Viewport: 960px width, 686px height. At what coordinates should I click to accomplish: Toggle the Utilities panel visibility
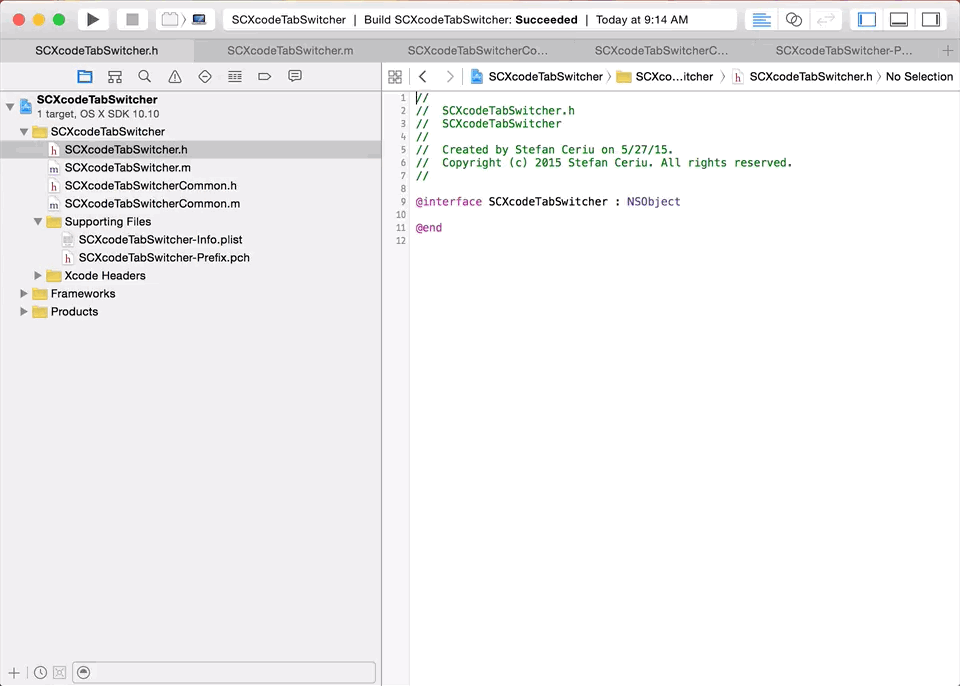(x=931, y=20)
